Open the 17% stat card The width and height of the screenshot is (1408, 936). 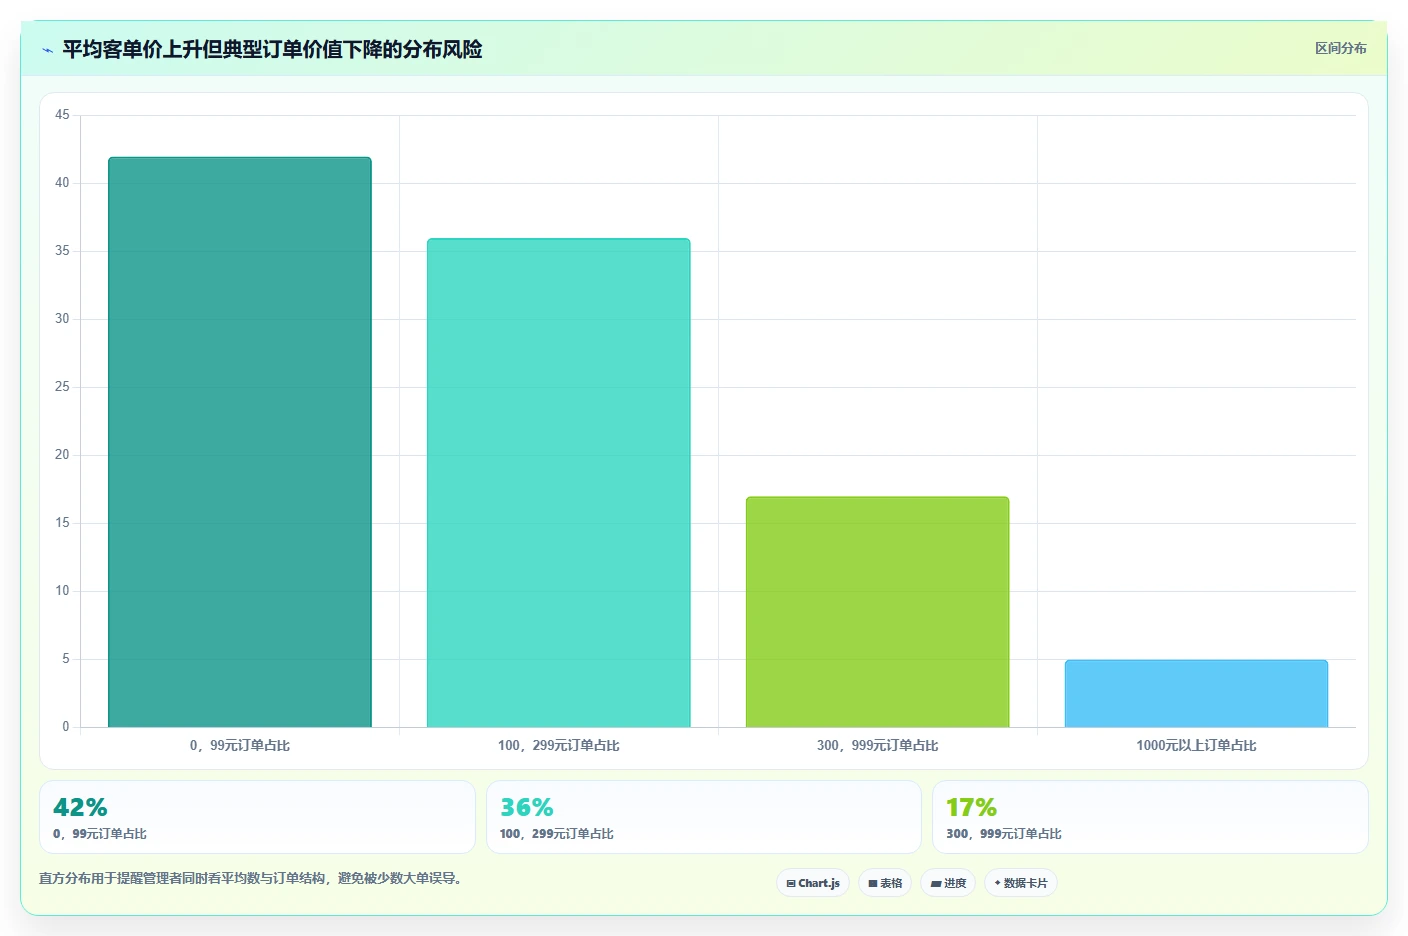1150,817
